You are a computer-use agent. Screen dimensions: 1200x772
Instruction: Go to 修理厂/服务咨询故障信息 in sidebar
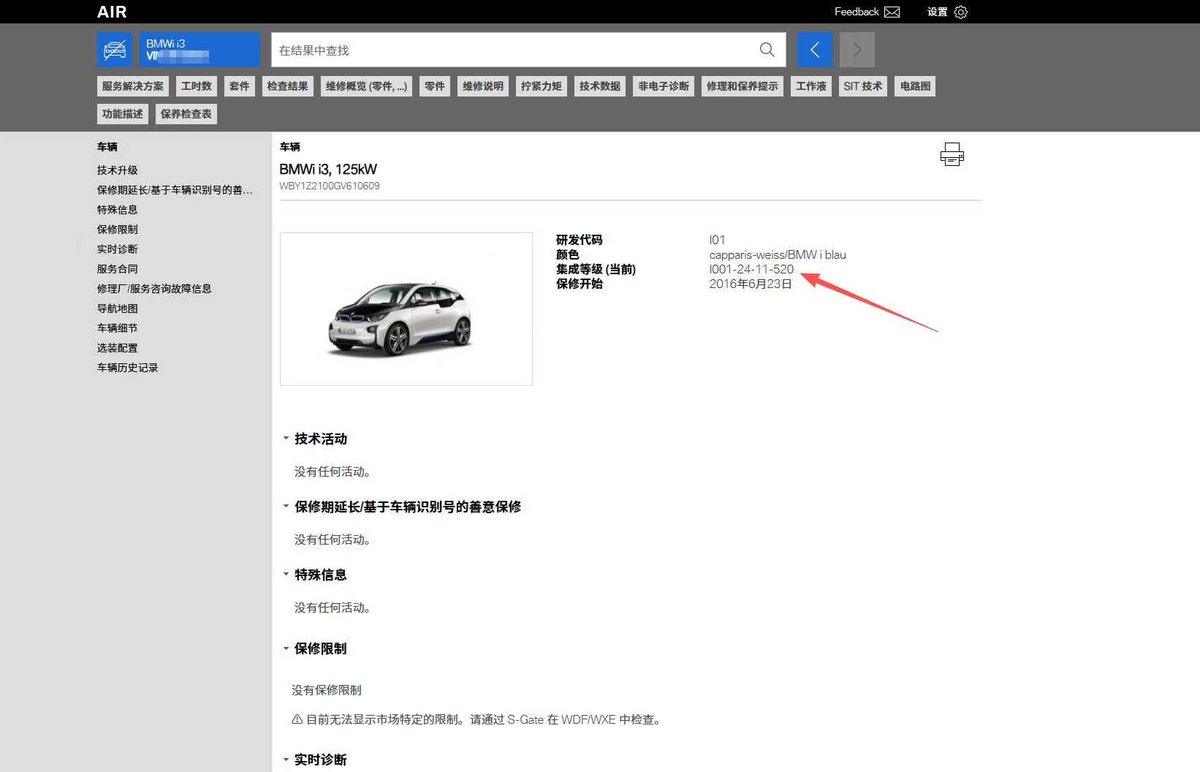click(154, 289)
